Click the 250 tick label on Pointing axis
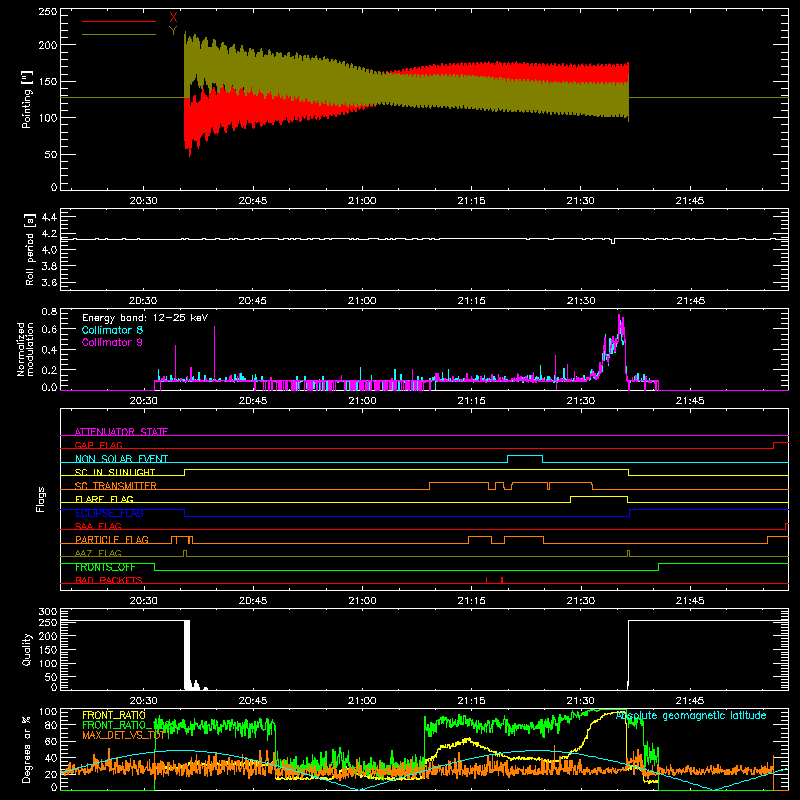This screenshot has width=800, height=800. tap(48, 12)
